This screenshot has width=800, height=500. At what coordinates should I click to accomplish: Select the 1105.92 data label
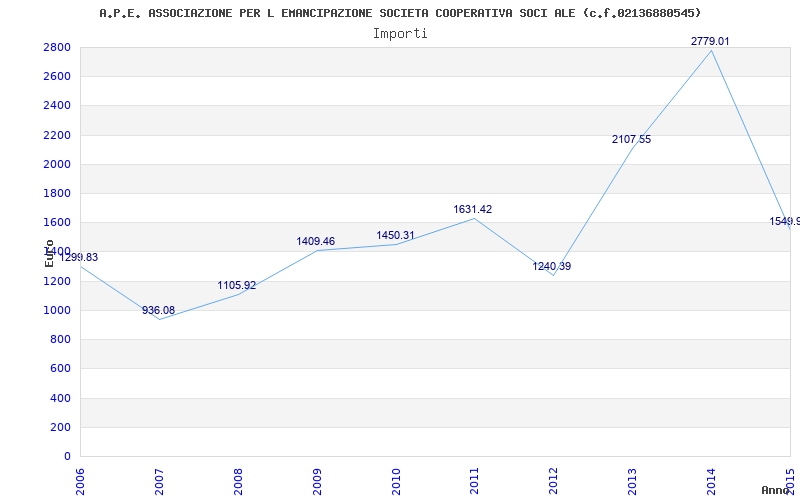[237, 286]
